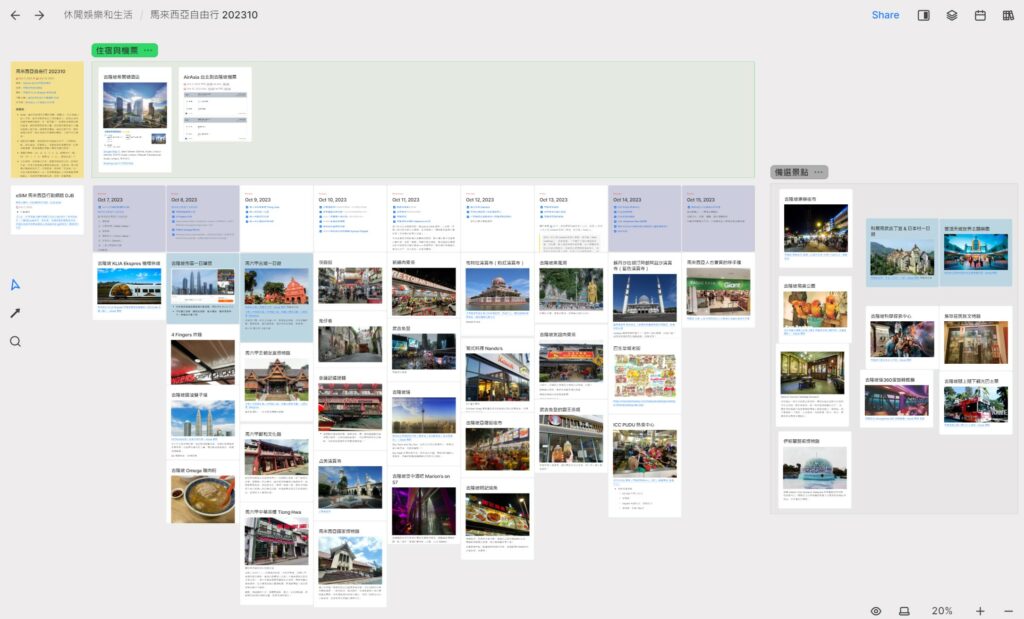Toggle the right sidebar panel

pyautogui.click(x=924, y=15)
